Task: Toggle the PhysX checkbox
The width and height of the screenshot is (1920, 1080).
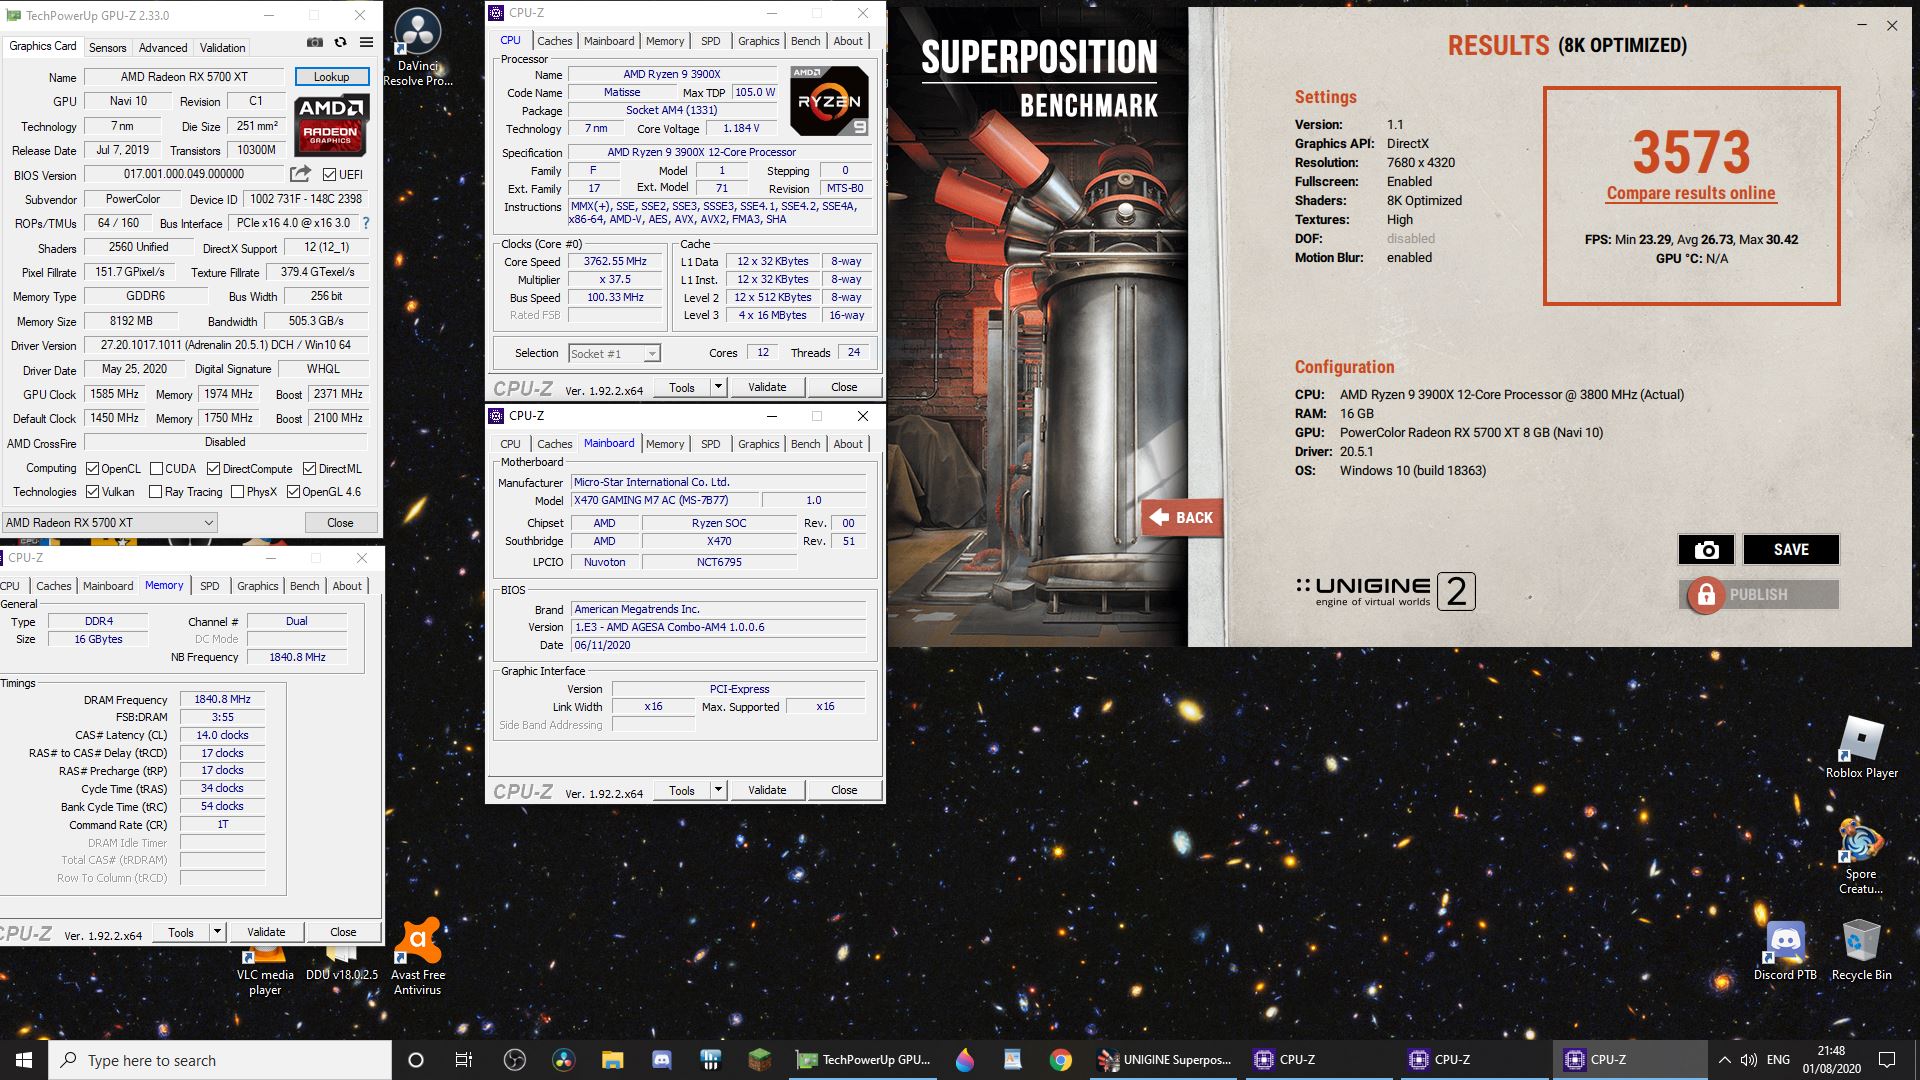Action: pos(237,492)
